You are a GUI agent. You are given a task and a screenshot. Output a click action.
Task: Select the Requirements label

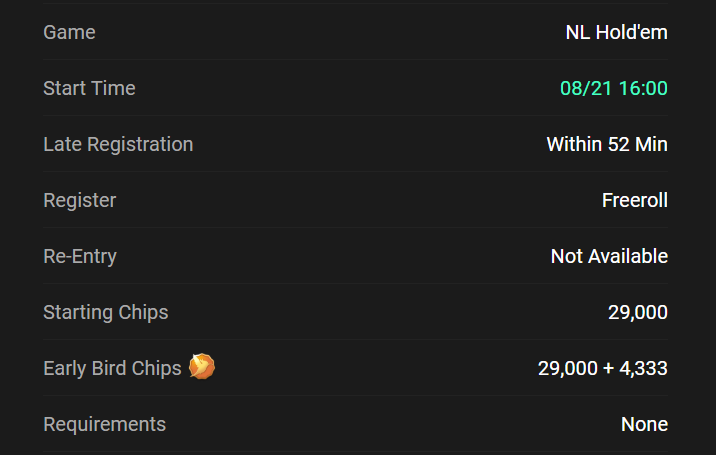[x=105, y=424]
